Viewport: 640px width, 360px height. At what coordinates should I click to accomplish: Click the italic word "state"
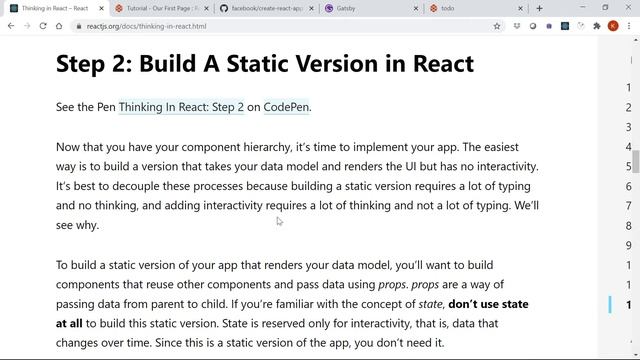[x=430, y=304]
